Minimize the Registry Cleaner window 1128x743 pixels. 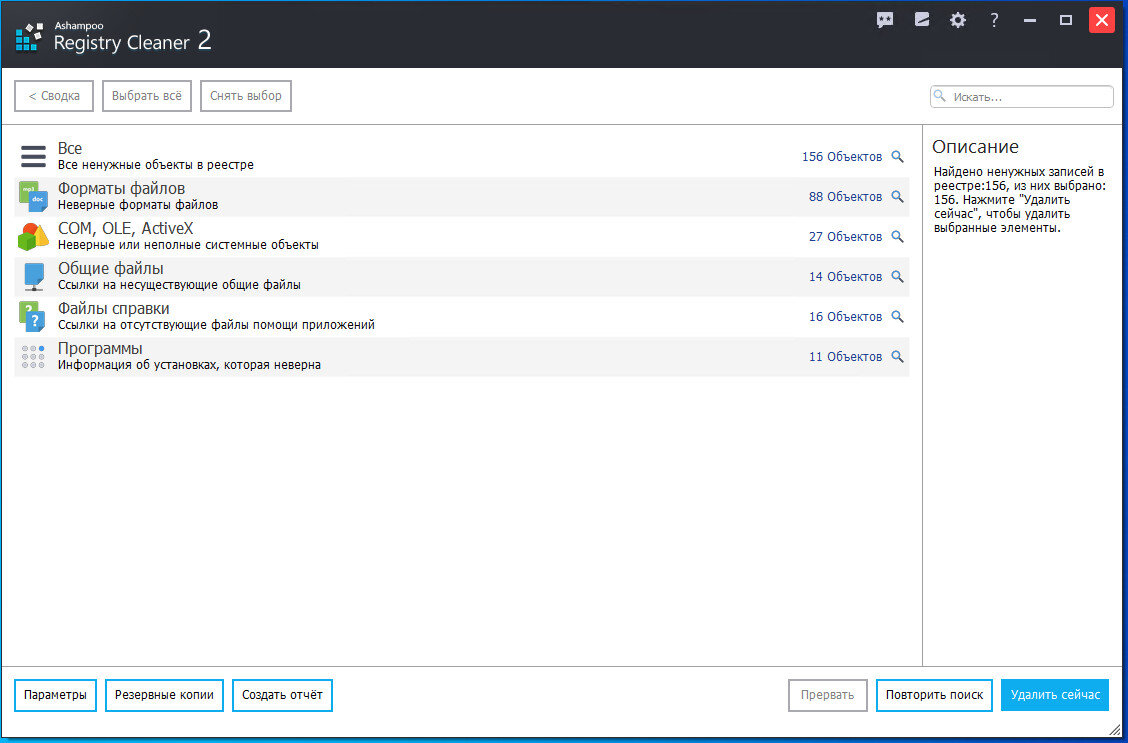click(1030, 20)
